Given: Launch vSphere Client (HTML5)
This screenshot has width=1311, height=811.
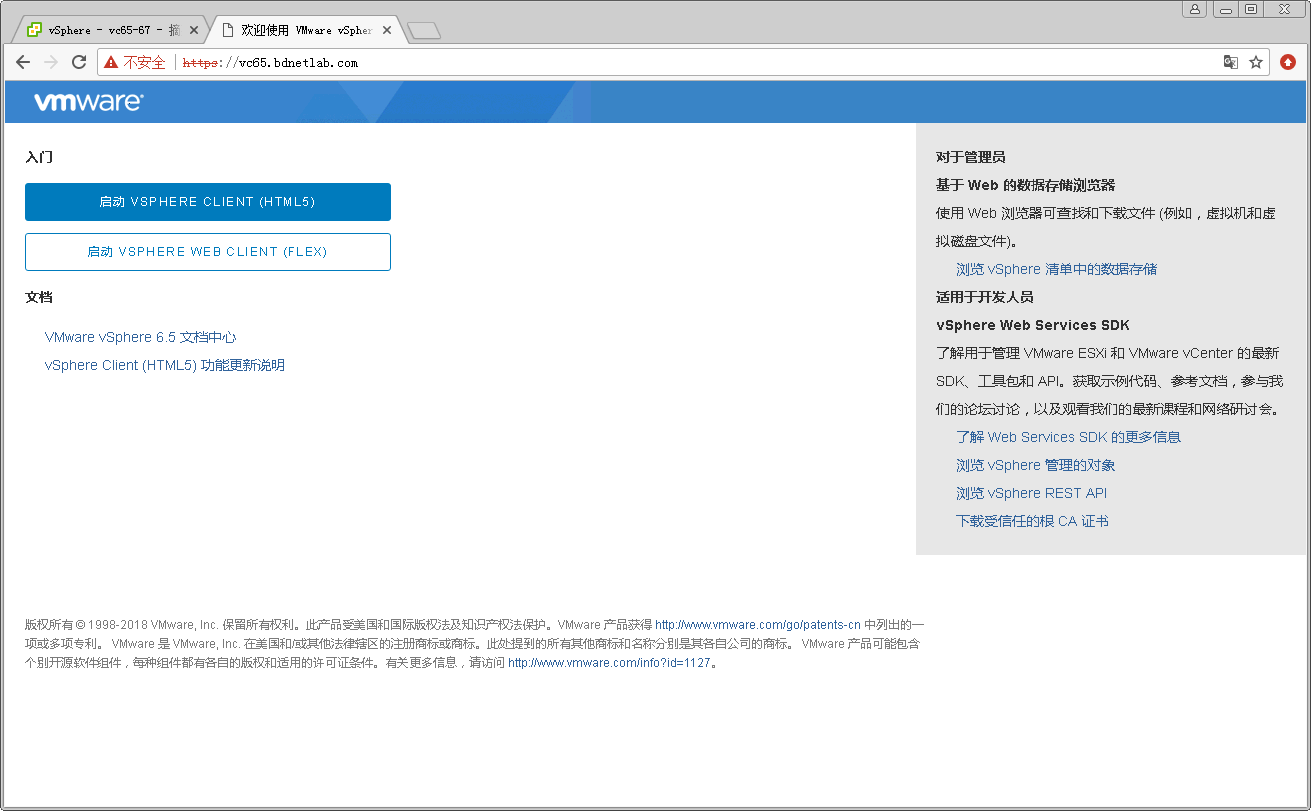Looking at the screenshot, I should 208,202.
